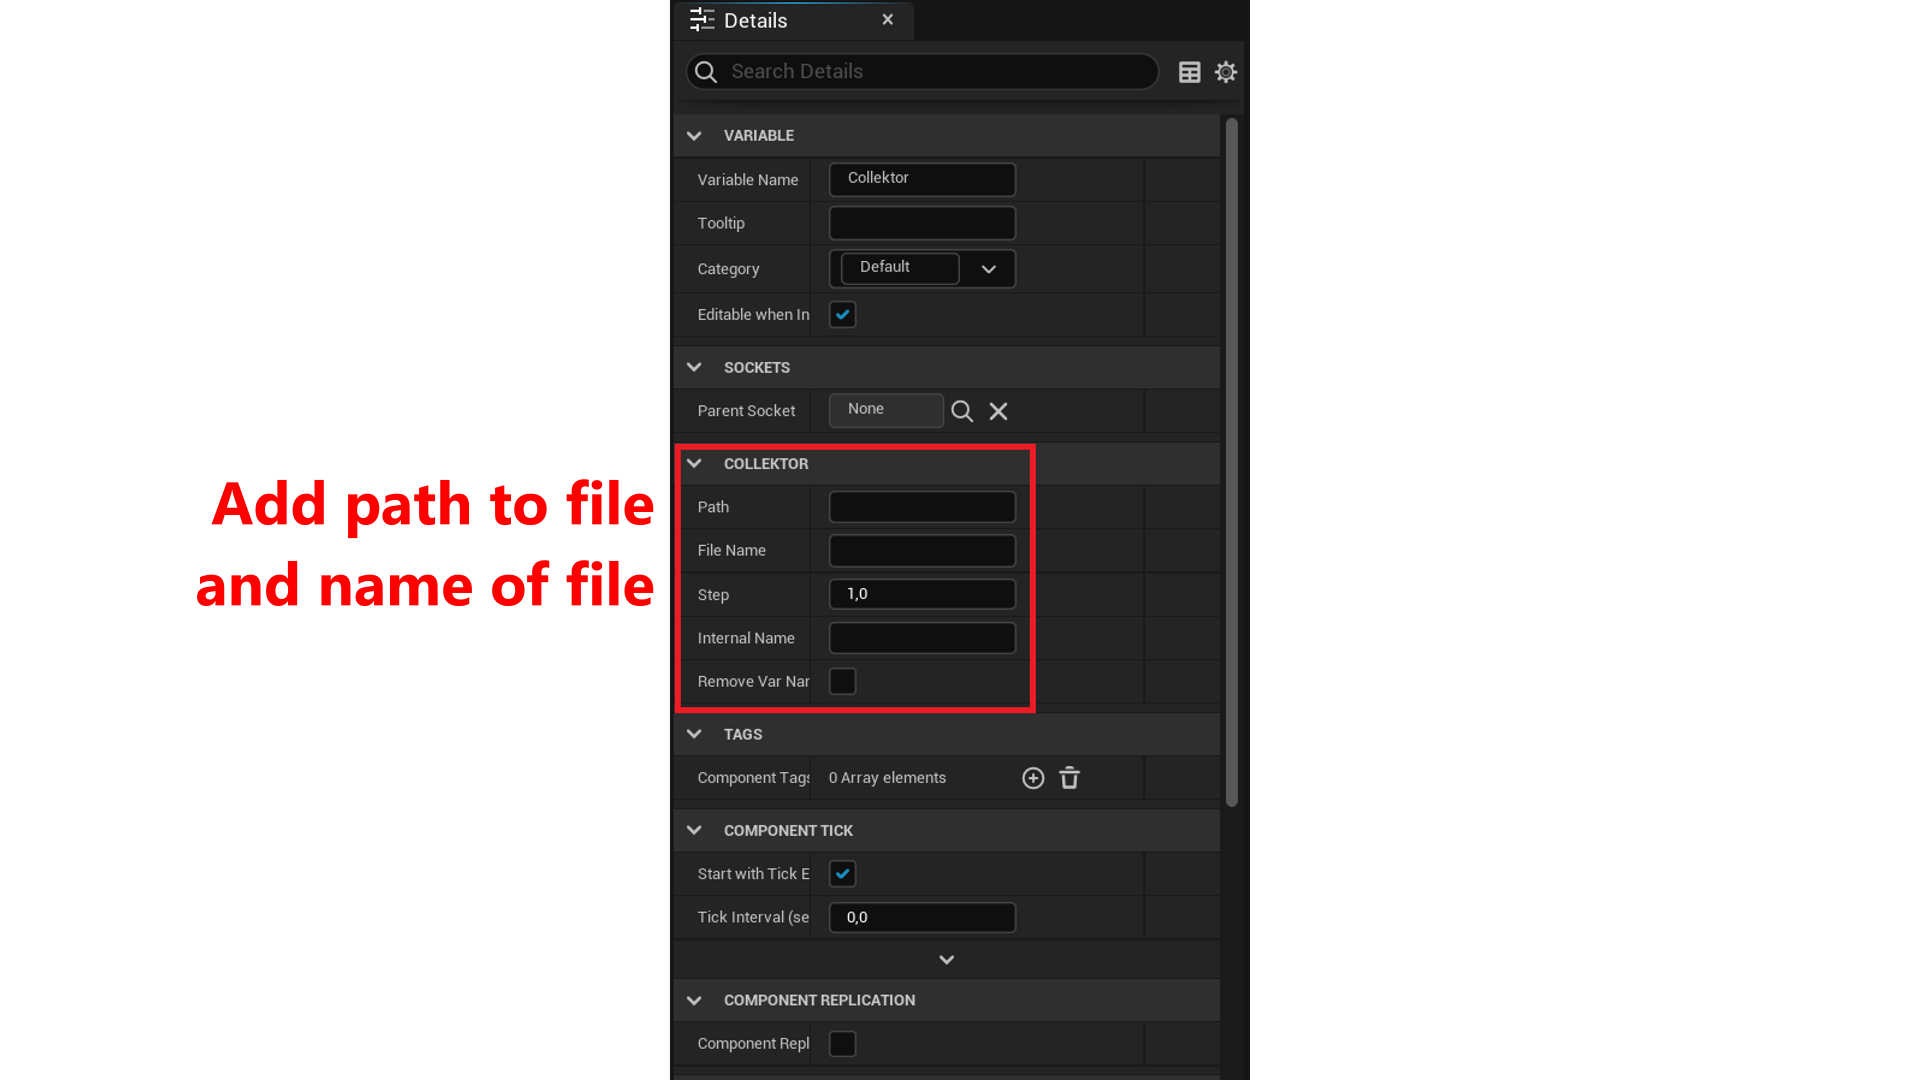Click the Path input field
The height and width of the screenshot is (1080, 1920).
[x=922, y=506]
